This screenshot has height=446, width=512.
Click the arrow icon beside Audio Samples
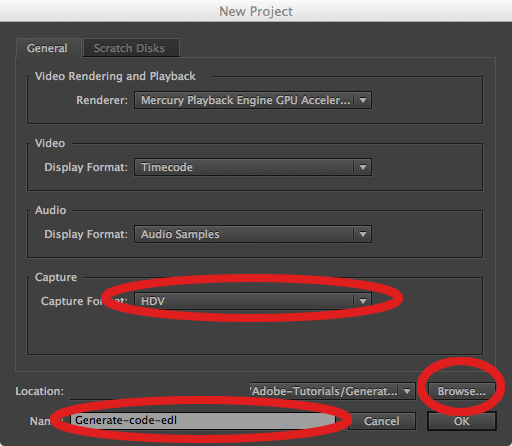tap(363, 234)
